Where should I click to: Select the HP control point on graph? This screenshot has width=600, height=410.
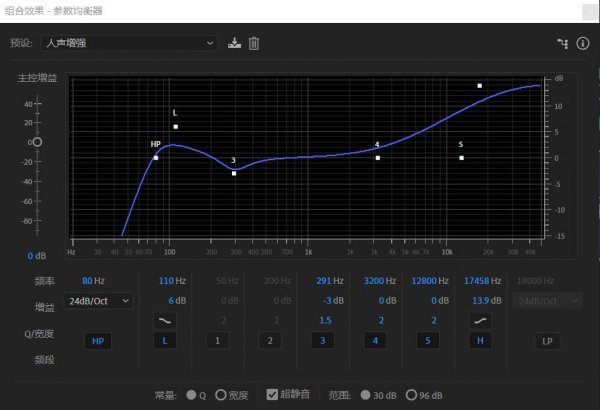(x=156, y=158)
